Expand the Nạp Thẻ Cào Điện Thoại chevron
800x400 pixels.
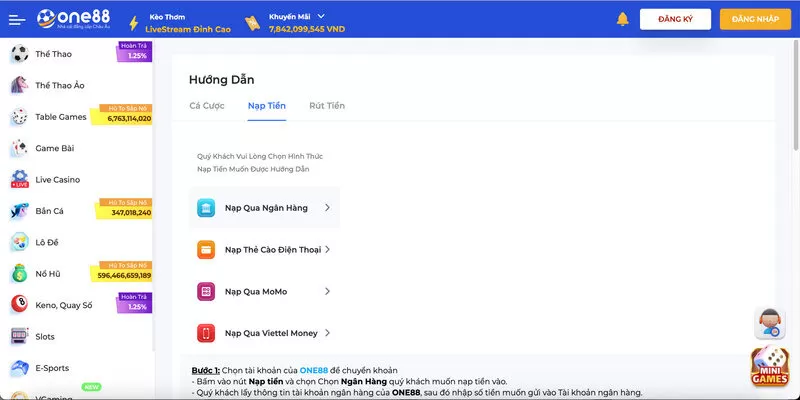(327, 250)
